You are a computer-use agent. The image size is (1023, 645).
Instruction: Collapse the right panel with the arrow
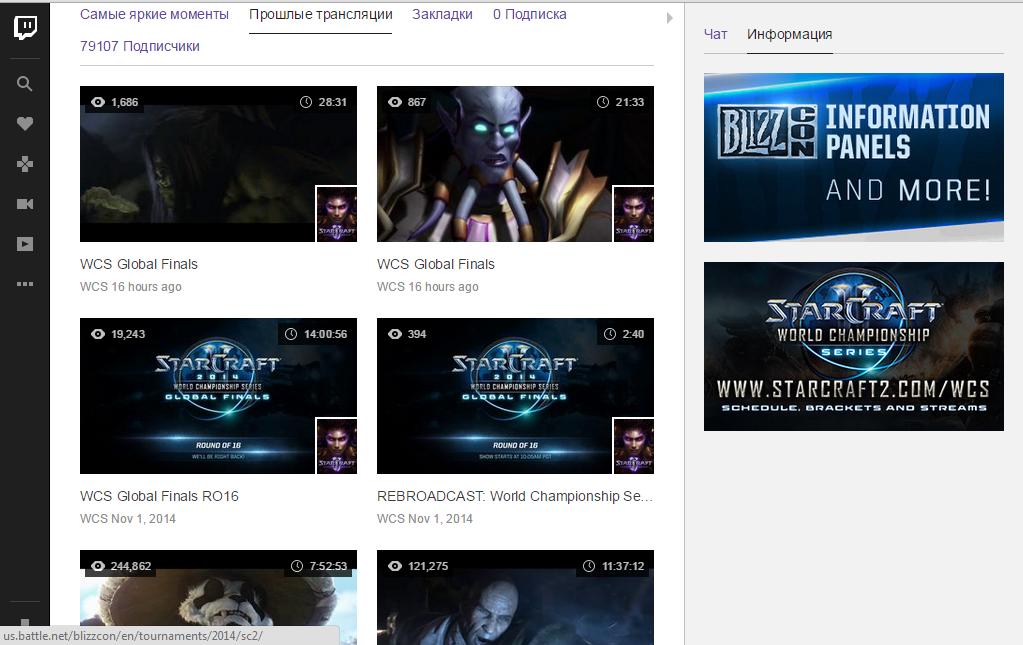[x=669, y=18]
